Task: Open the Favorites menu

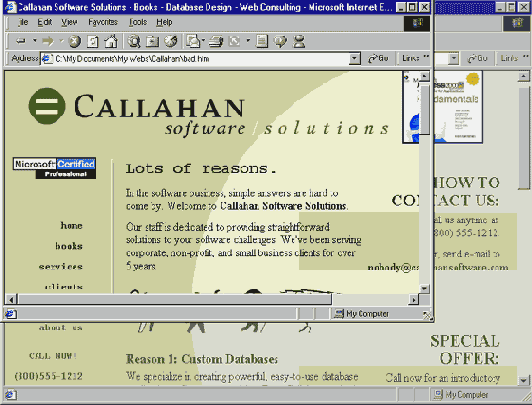Action: point(103,22)
